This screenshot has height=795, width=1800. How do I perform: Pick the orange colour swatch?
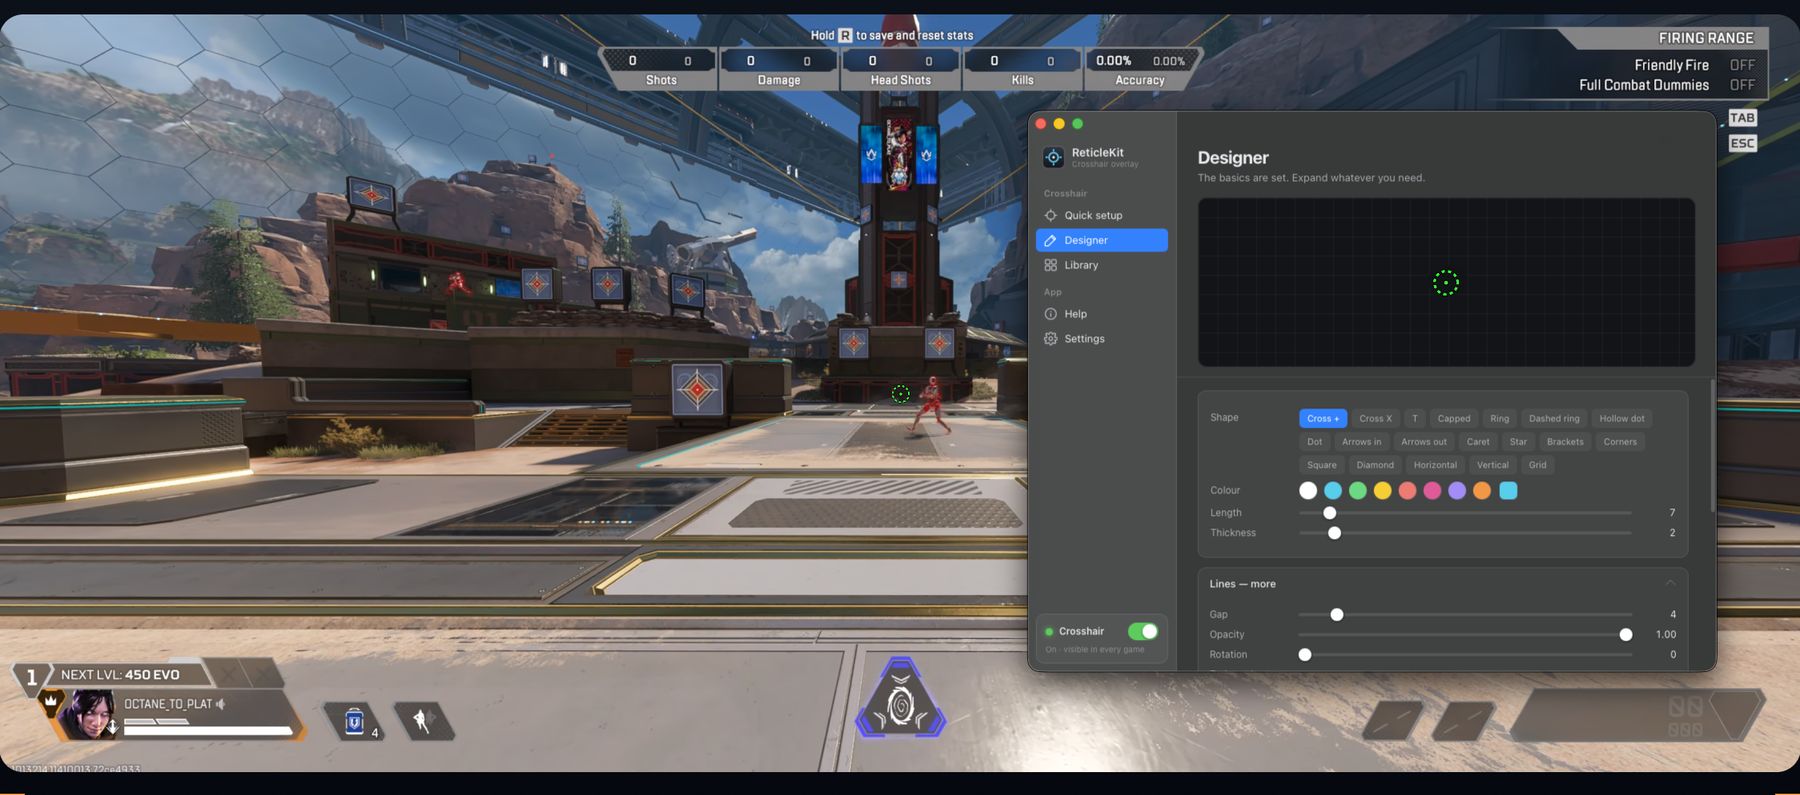(1482, 490)
